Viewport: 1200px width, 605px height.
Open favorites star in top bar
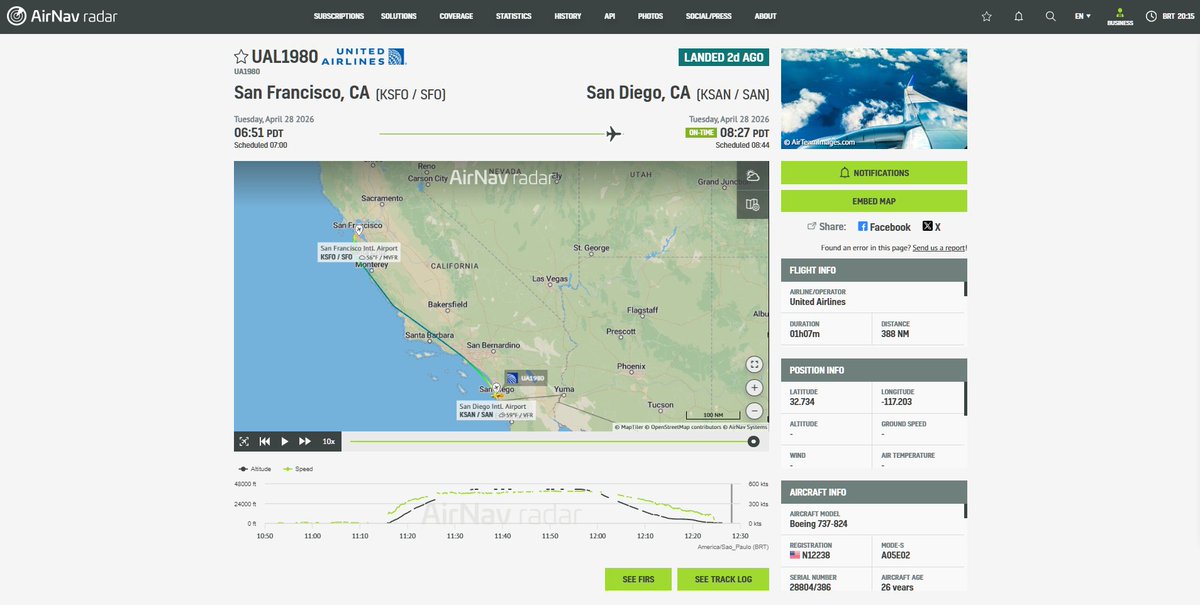(x=987, y=16)
